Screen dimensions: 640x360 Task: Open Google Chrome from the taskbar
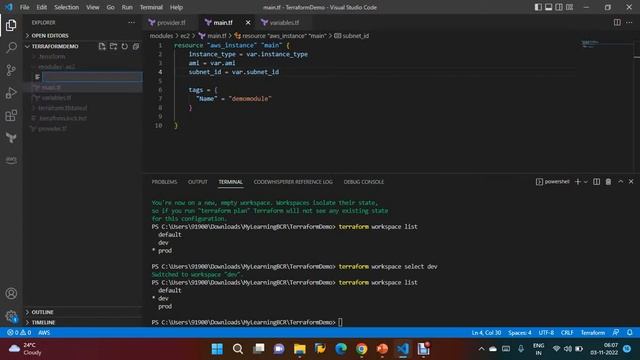(361, 349)
